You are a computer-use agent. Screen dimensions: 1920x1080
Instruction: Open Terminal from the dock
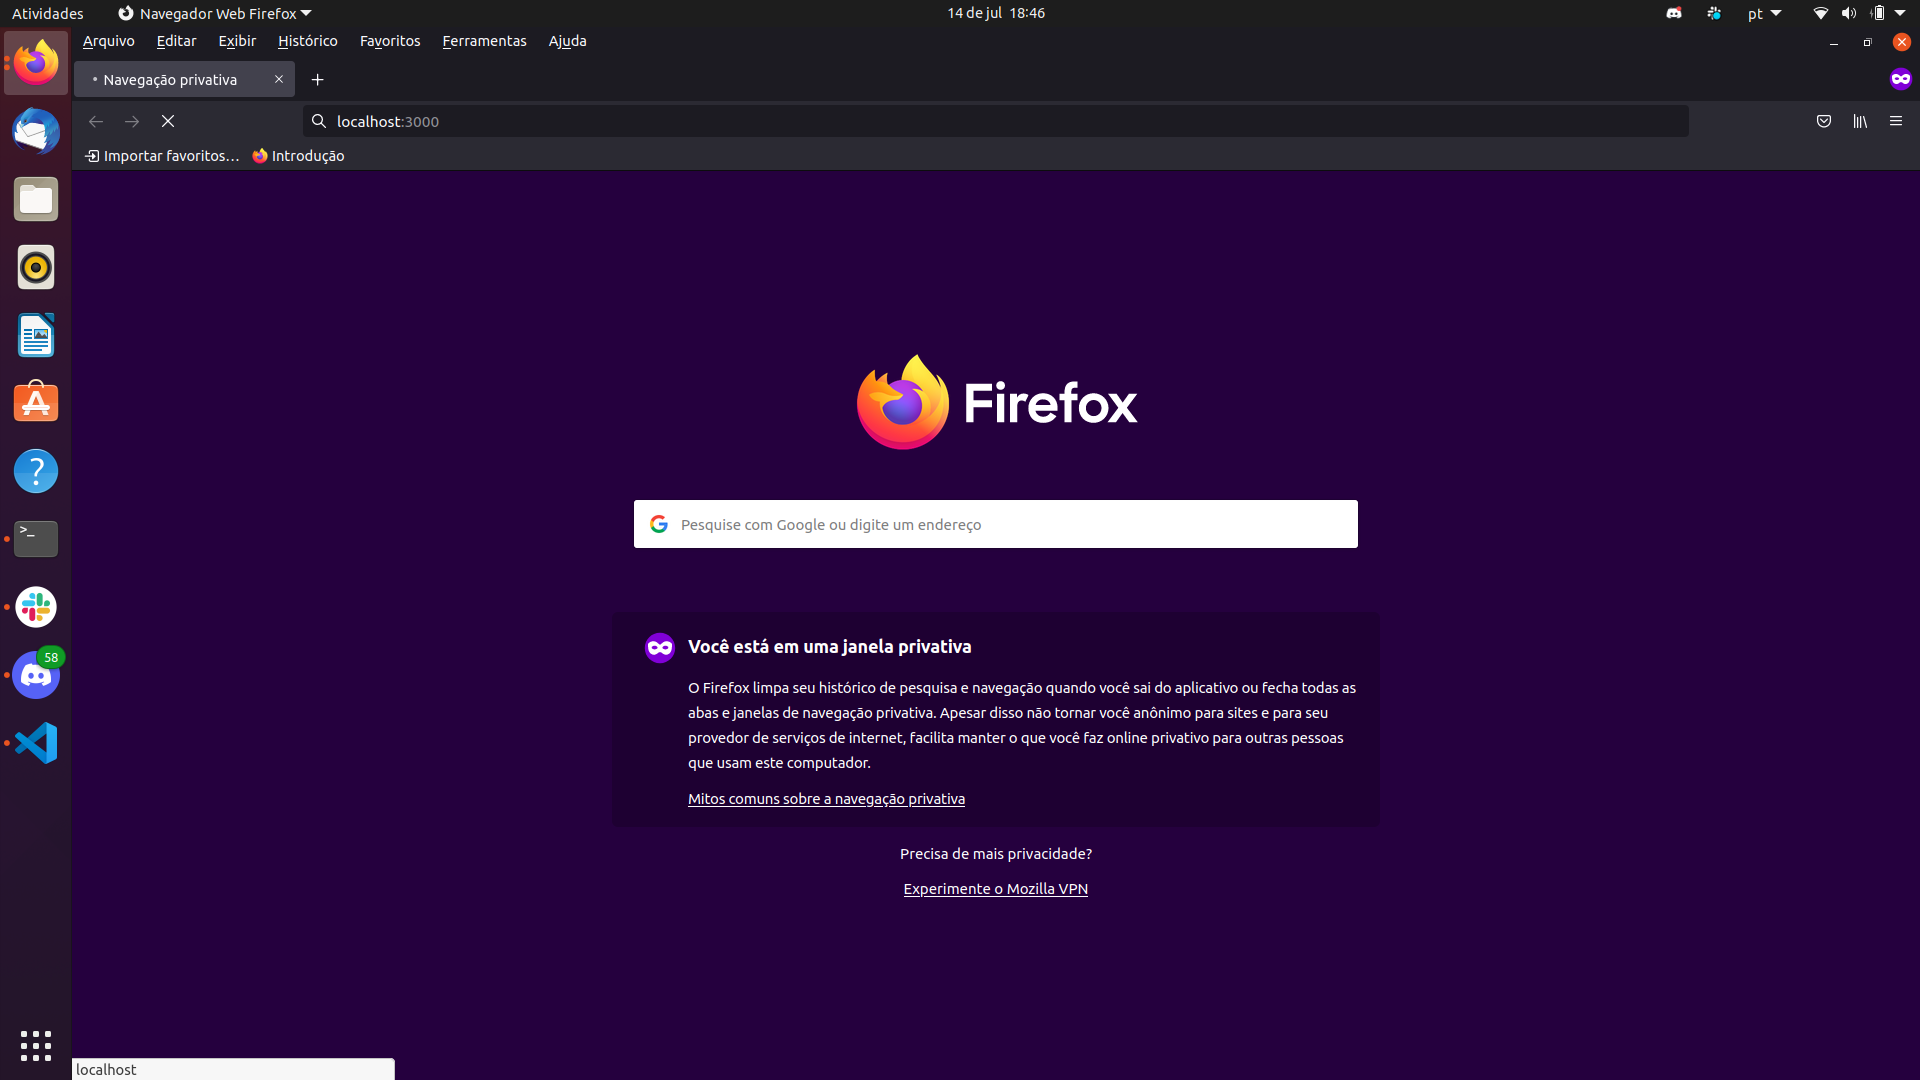coord(36,538)
